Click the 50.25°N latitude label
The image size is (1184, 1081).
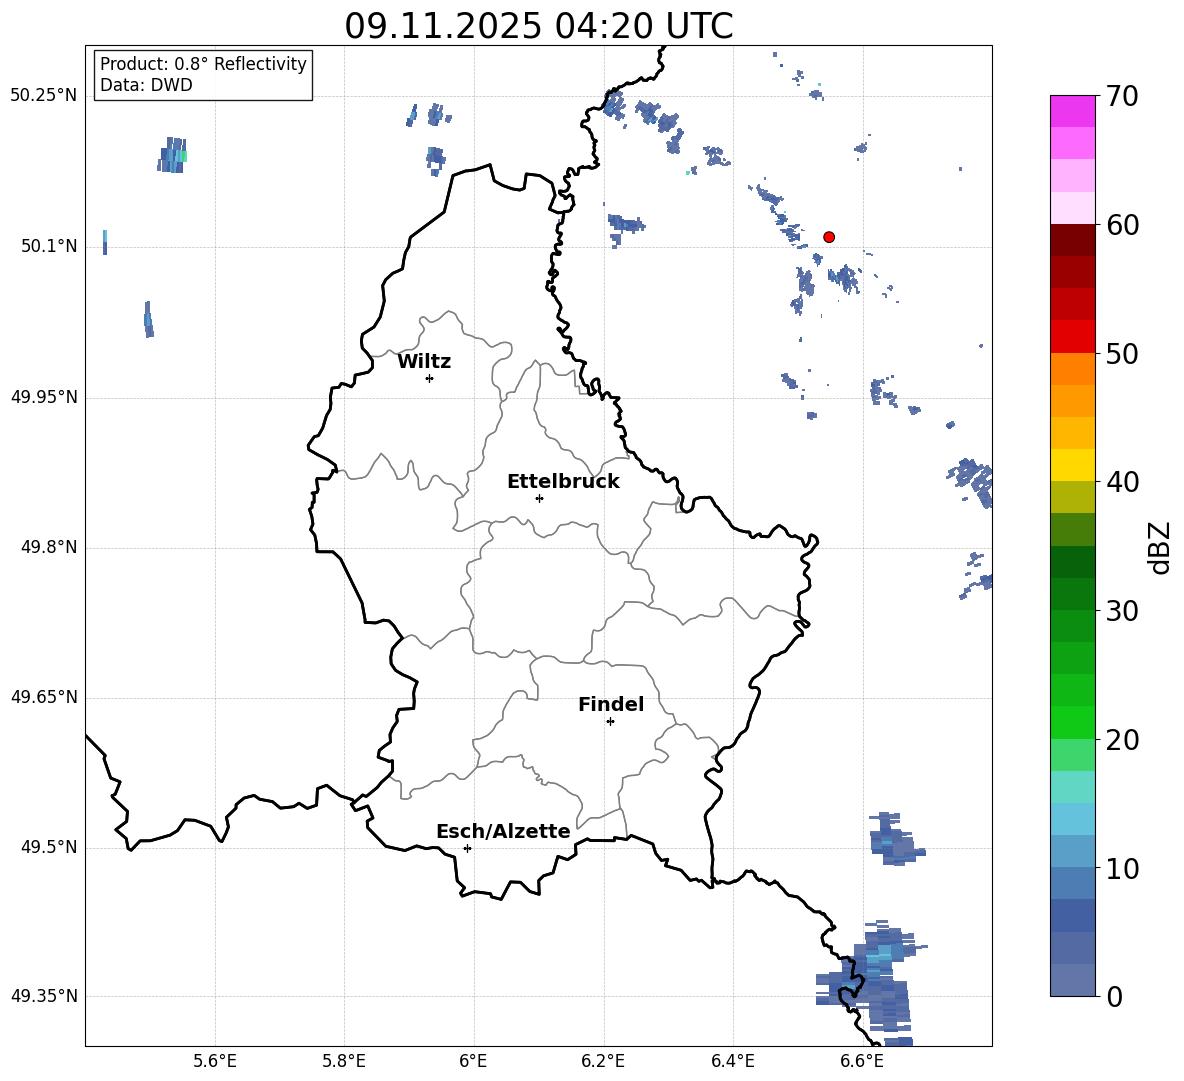click(44, 96)
